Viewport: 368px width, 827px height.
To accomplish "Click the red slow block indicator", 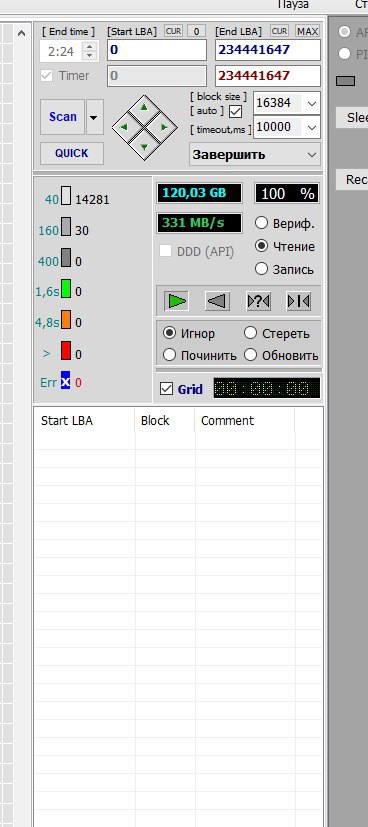I will 66,350.
